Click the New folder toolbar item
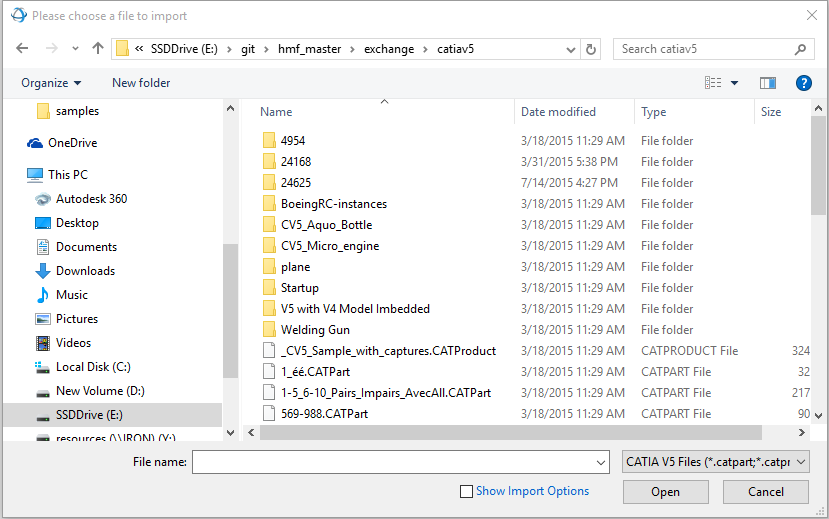 pyautogui.click(x=141, y=83)
